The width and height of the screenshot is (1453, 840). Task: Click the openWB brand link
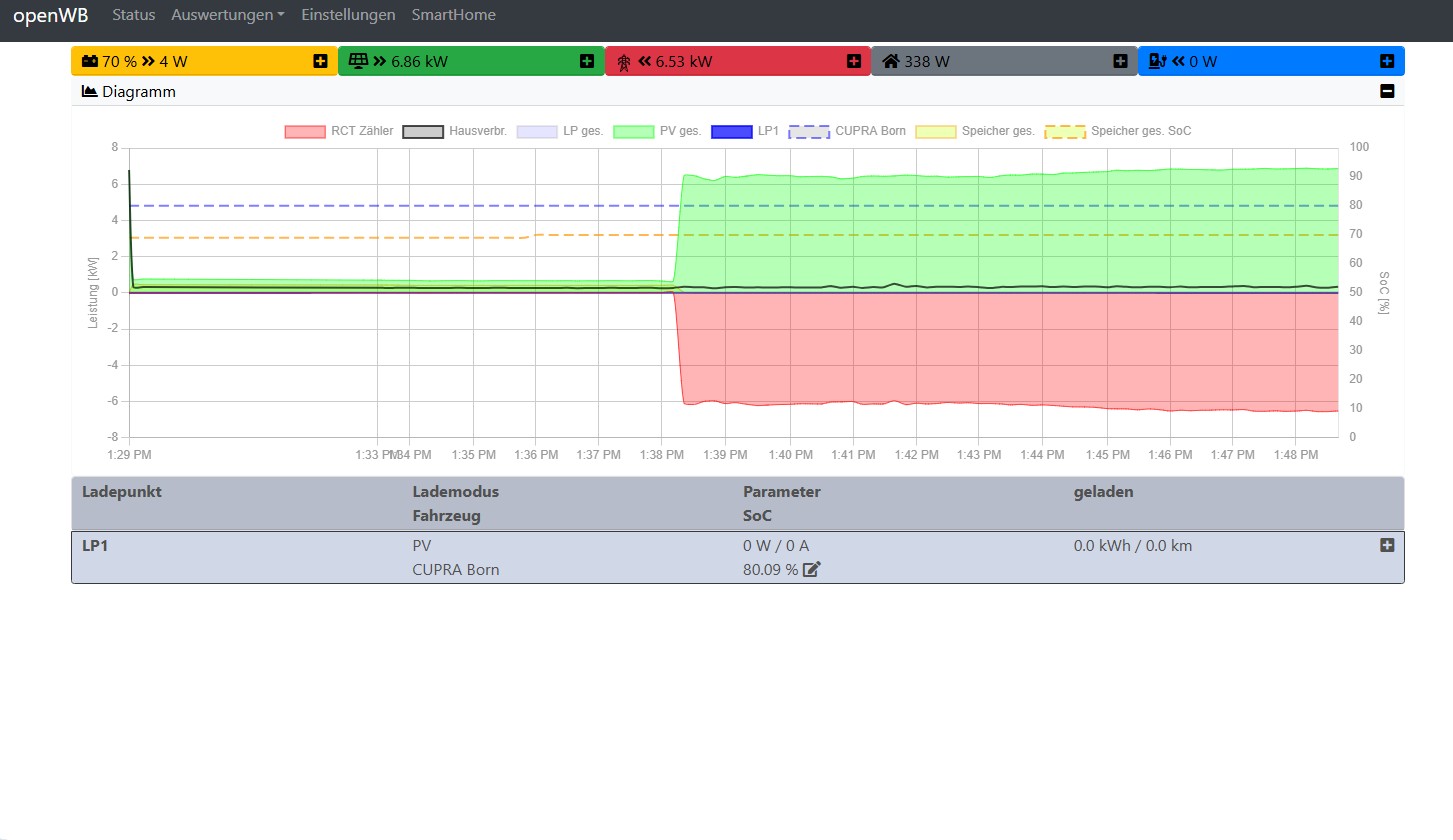coord(51,15)
